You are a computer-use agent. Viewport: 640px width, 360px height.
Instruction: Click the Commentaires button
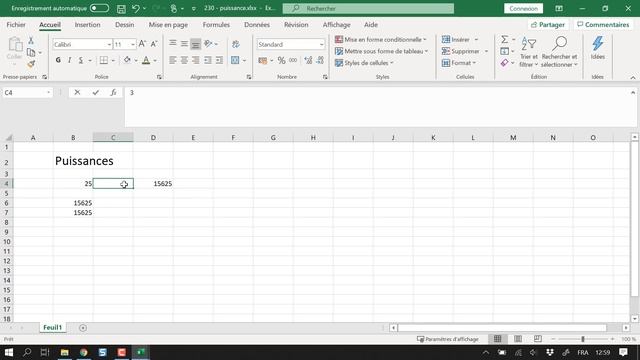pyautogui.click(x=603, y=25)
